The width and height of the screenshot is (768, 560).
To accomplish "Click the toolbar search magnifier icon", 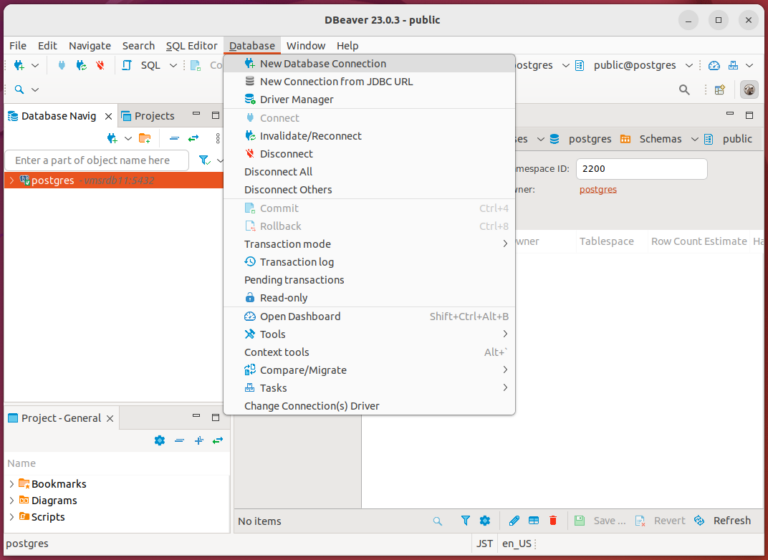I will tap(684, 89).
